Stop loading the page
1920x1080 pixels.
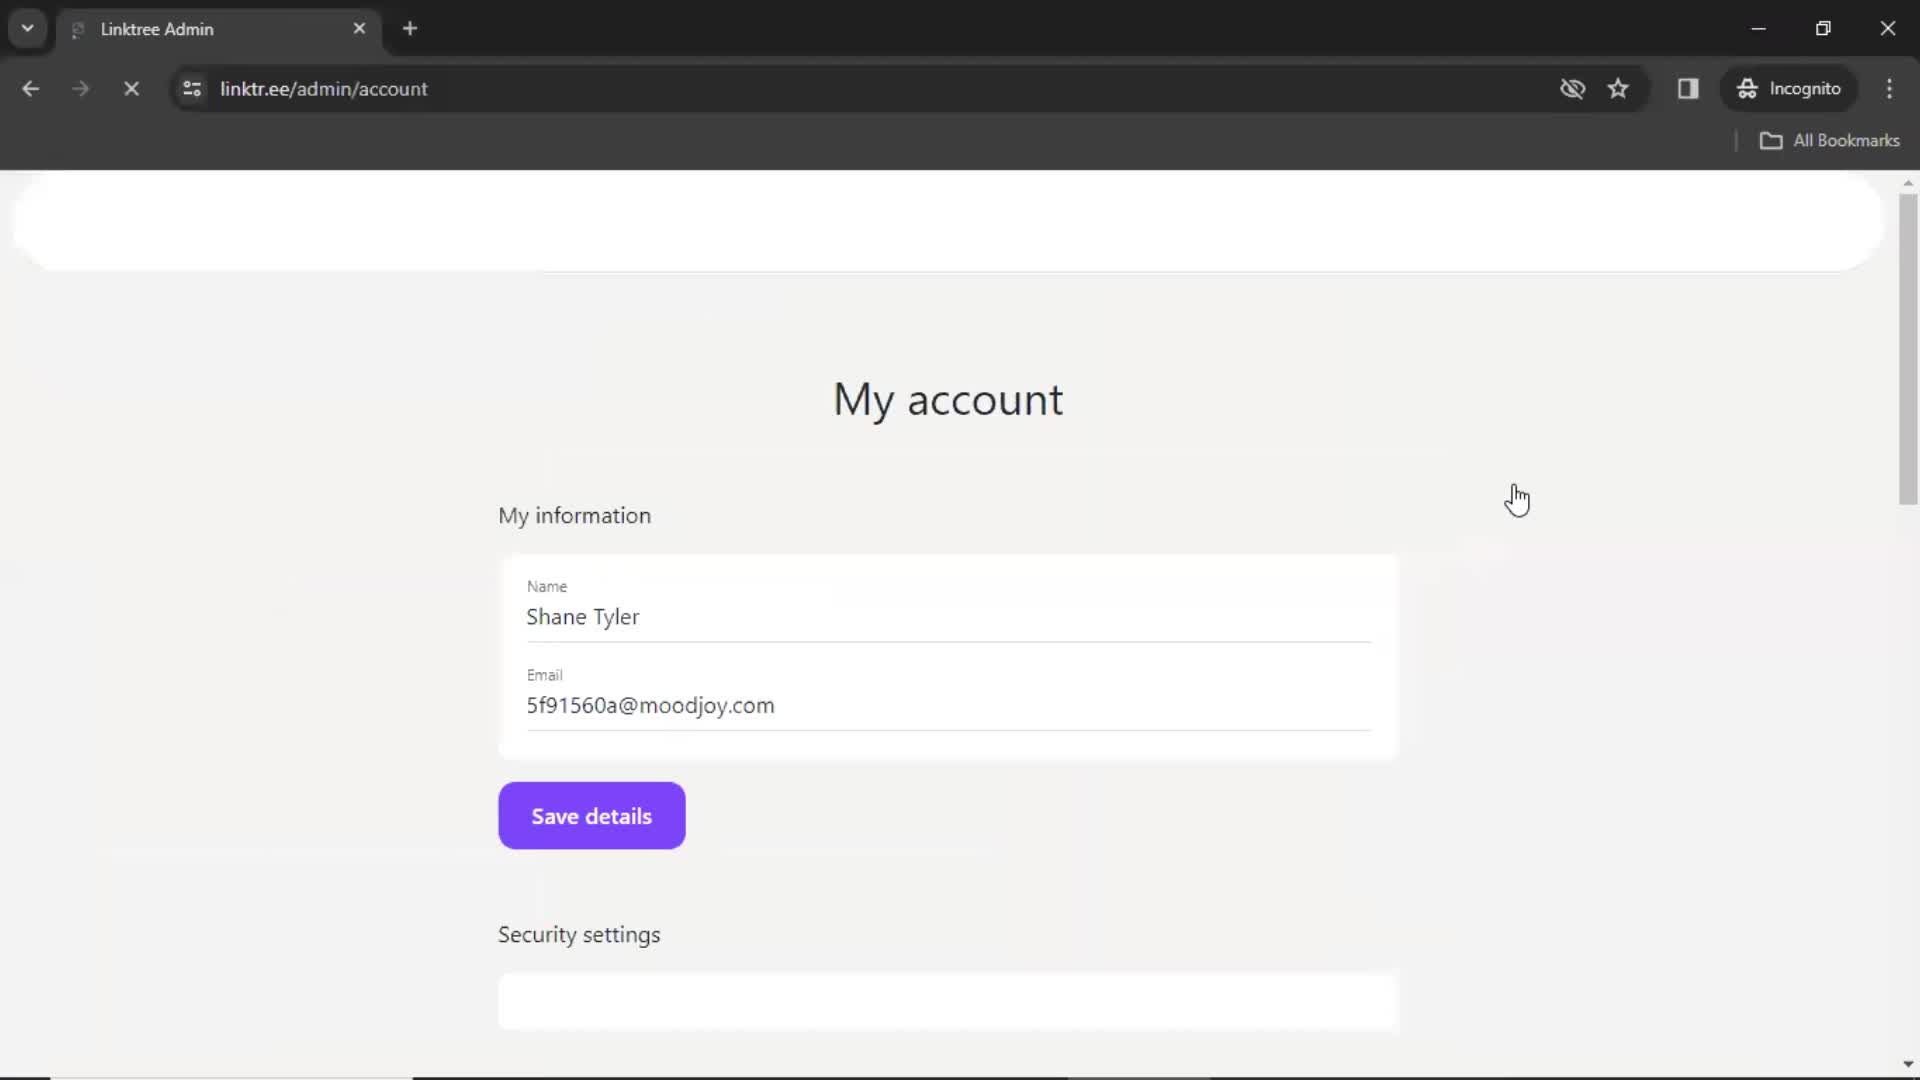(x=131, y=89)
